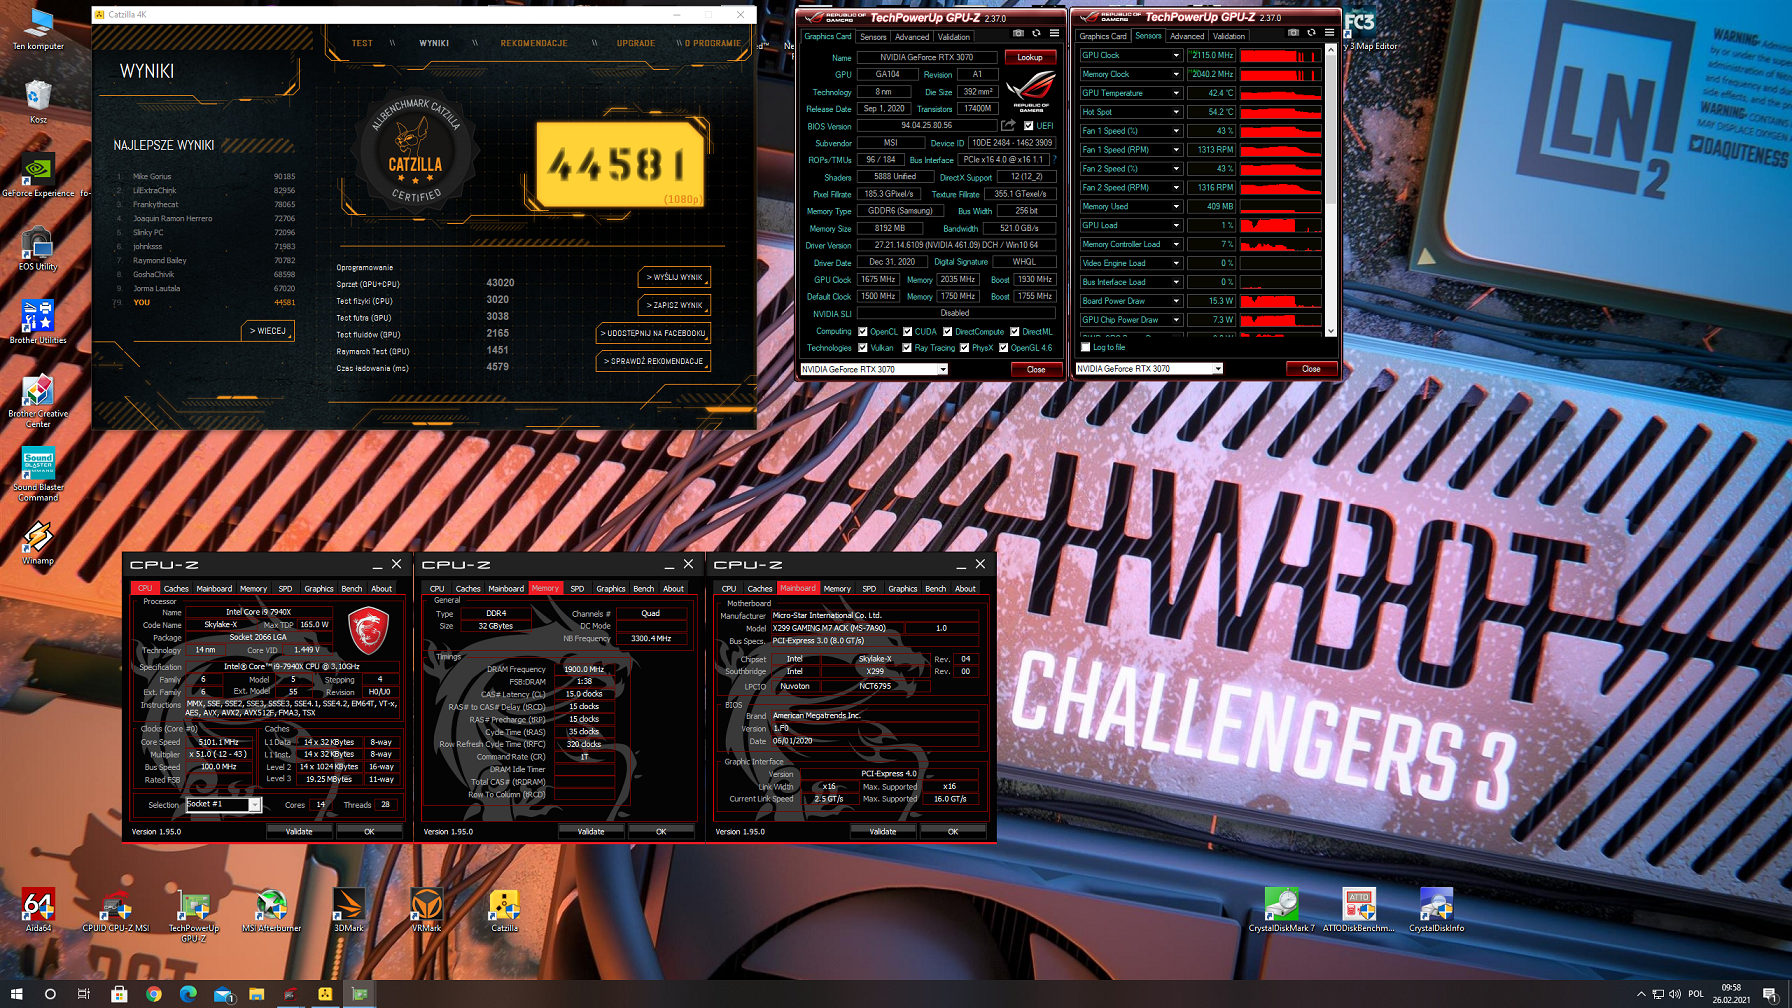Click Validate in CPU-Z Mainboard window
This screenshot has height=1008, width=1792.
pos(883,832)
